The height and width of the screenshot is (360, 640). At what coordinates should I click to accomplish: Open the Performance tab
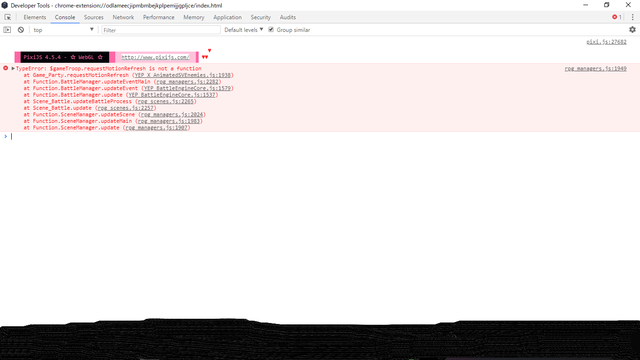pyautogui.click(x=158, y=17)
